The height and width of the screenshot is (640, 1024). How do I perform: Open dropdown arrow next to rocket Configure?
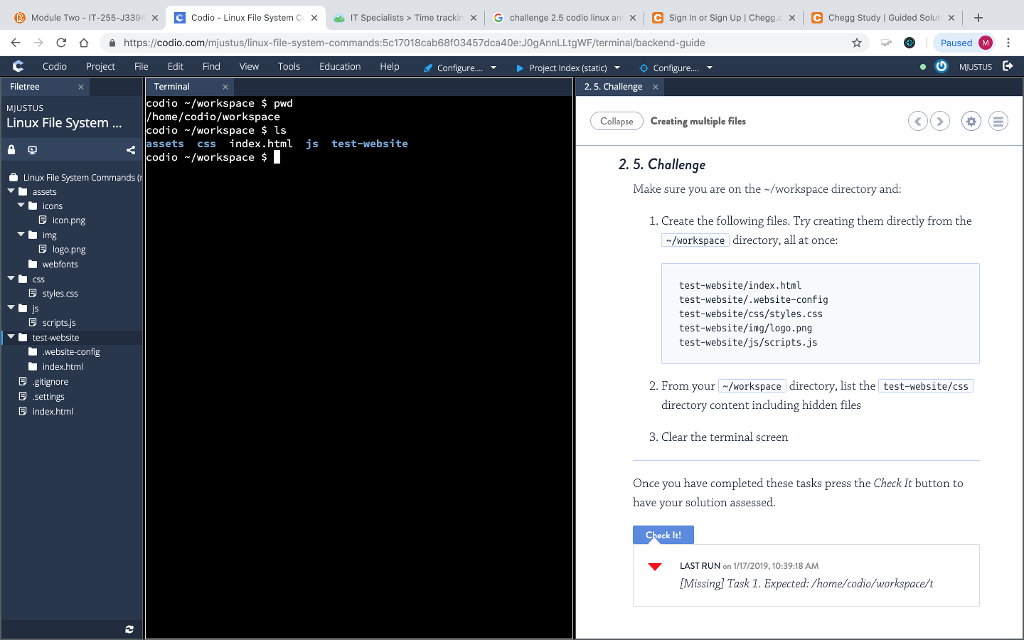click(x=493, y=67)
